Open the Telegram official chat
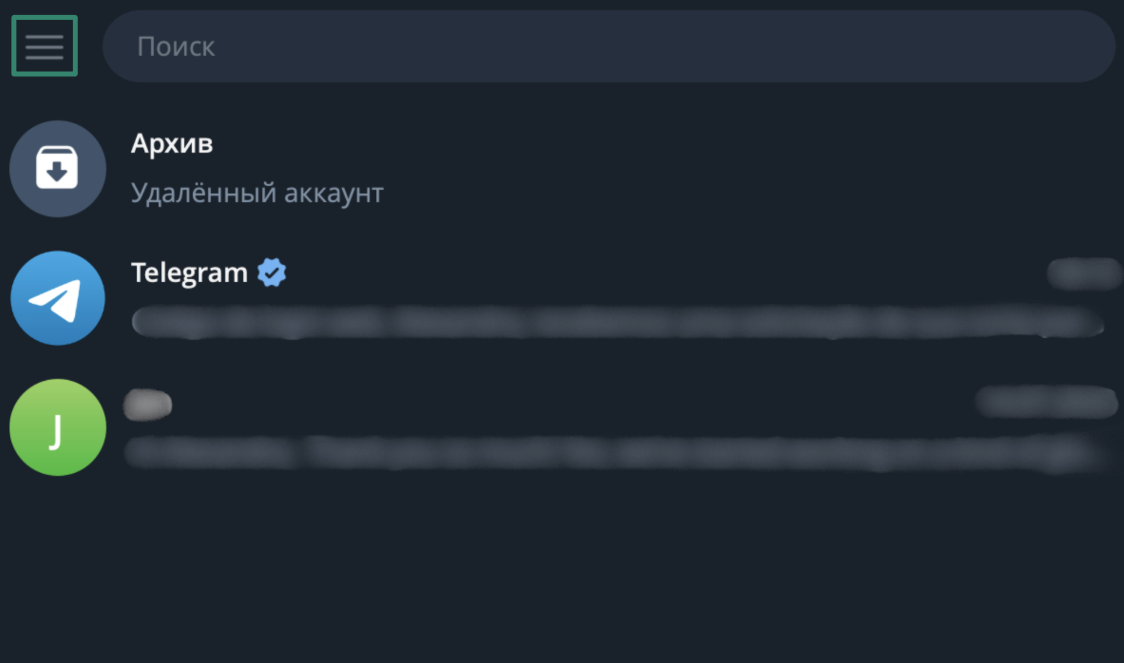1124x663 pixels. (x=500, y=298)
